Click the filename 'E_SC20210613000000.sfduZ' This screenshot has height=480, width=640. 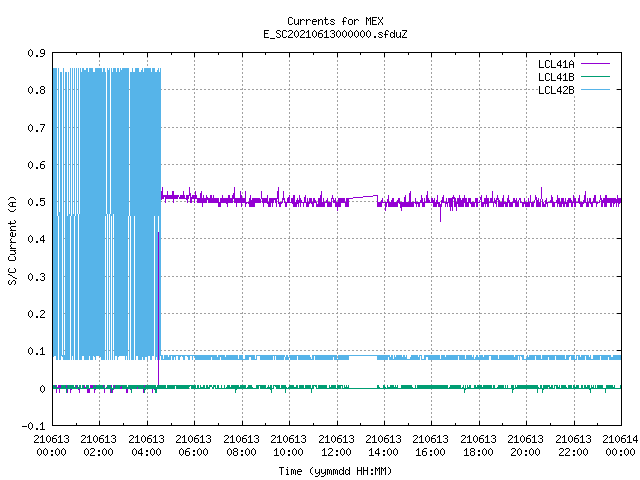(335, 34)
